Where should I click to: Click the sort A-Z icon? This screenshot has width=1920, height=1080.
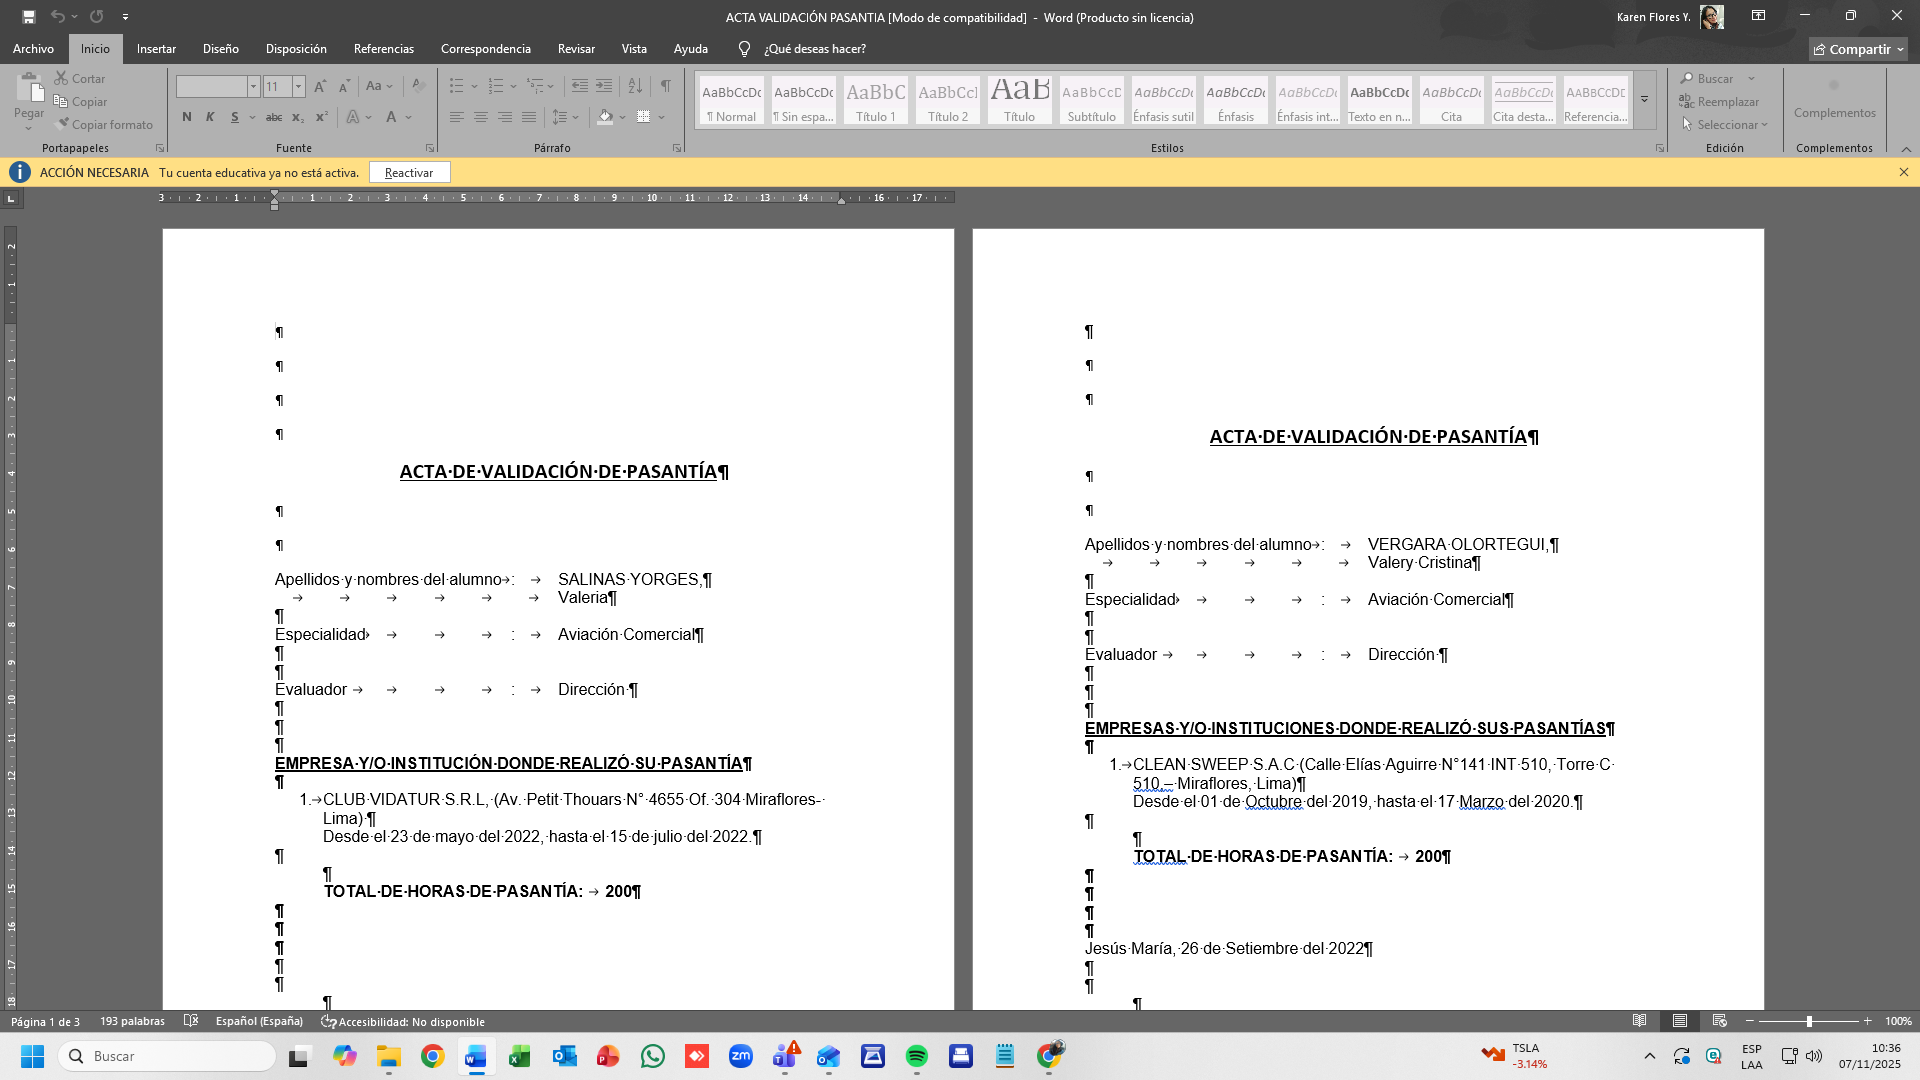635,86
